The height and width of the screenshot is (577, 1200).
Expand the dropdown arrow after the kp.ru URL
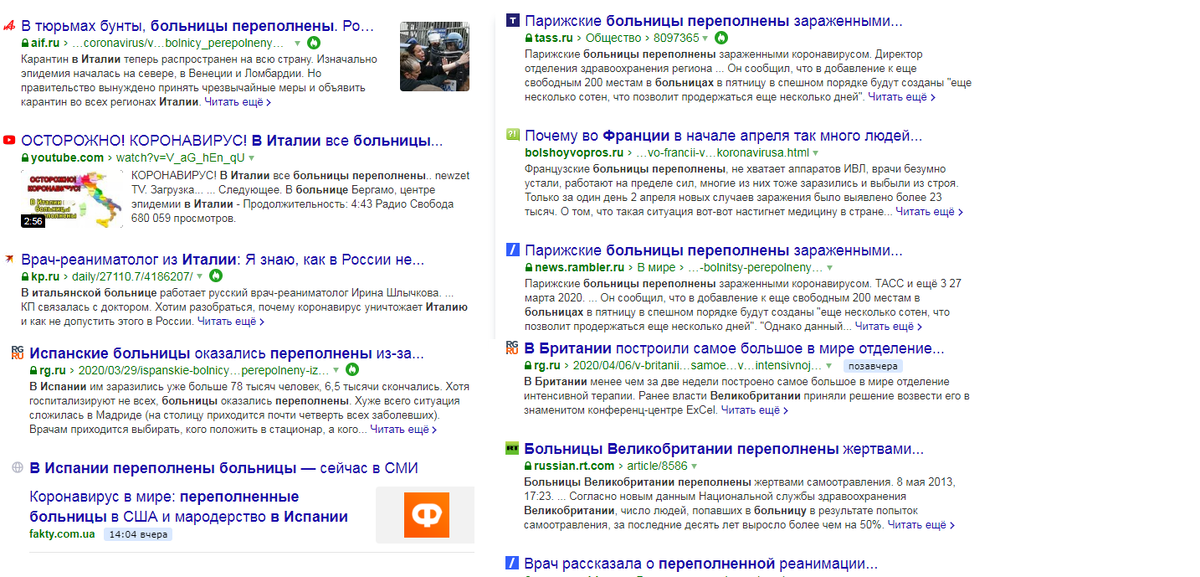(x=200, y=276)
